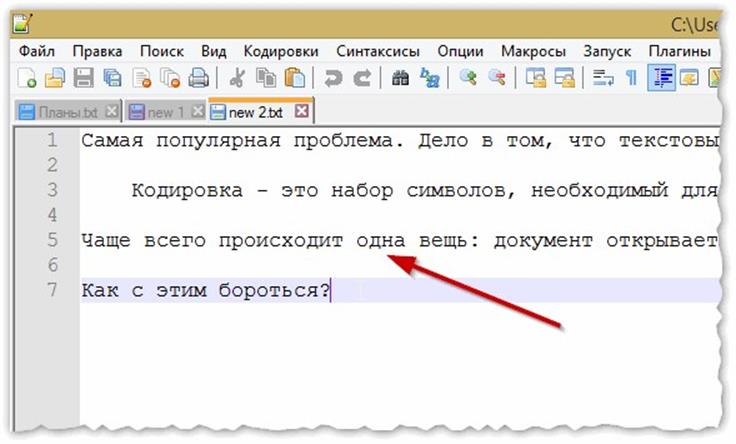
Task: Zoom in with magnifier plus icon
Action: (468, 78)
